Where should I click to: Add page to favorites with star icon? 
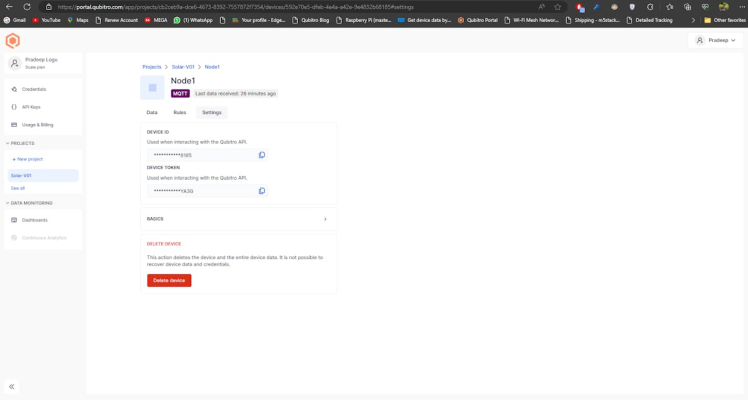pyautogui.click(x=558, y=7)
